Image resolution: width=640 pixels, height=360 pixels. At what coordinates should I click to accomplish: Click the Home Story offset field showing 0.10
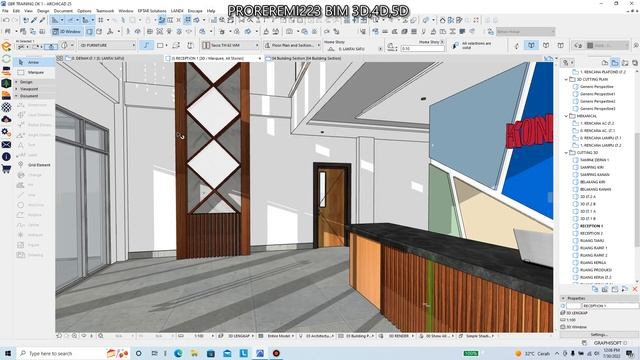[422, 49]
